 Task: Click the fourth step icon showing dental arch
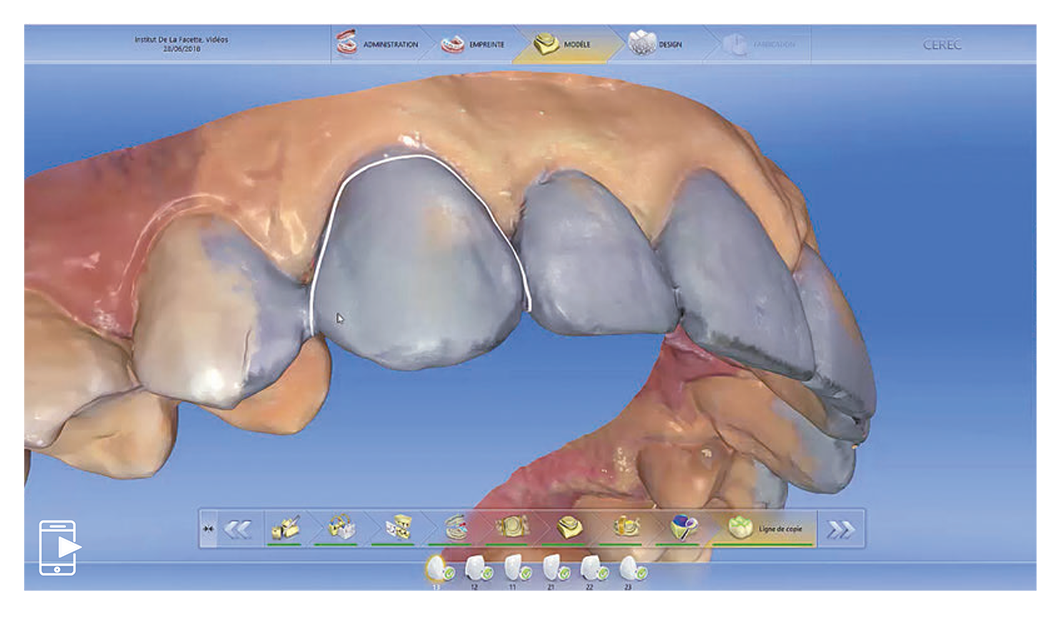(456, 528)
